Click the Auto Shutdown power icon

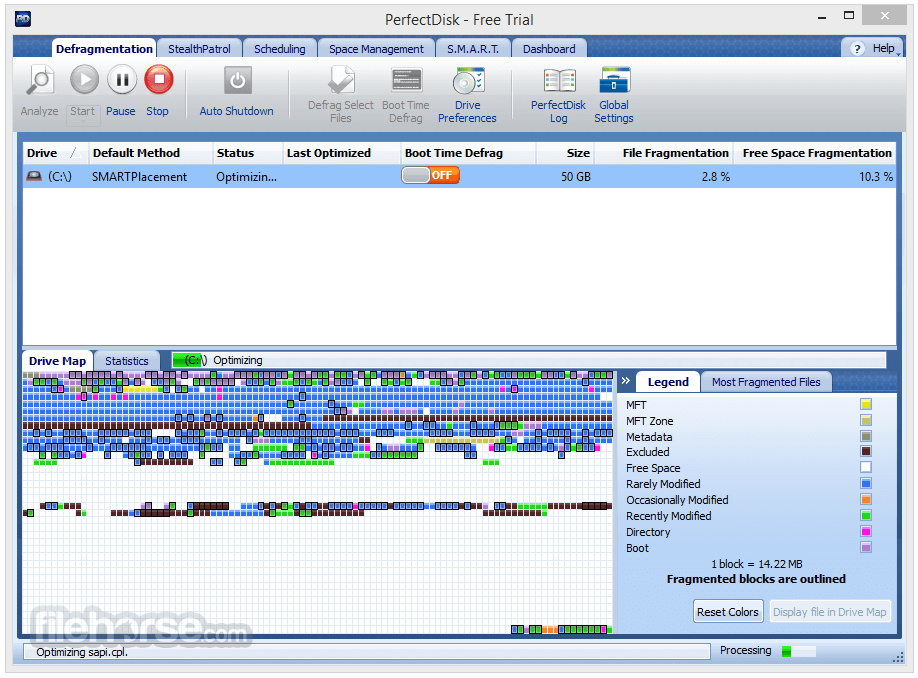(x=238, y=80)
